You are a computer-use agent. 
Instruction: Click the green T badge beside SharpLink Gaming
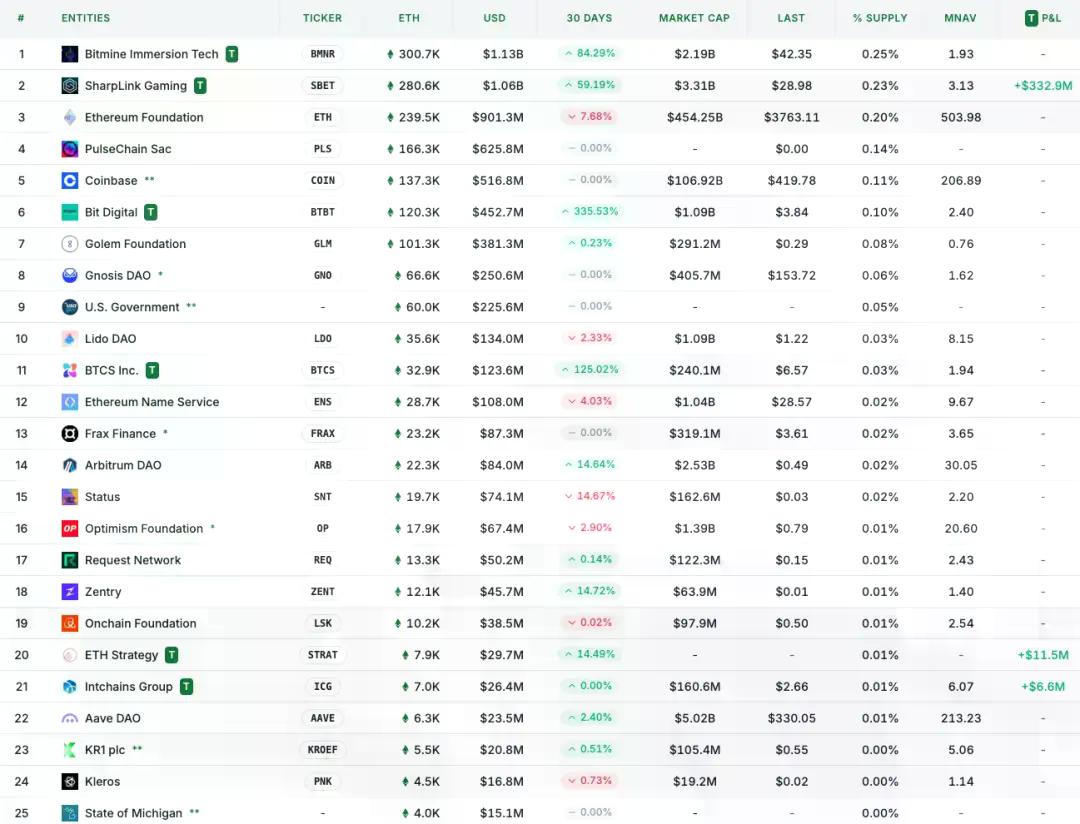coord(200,85)
